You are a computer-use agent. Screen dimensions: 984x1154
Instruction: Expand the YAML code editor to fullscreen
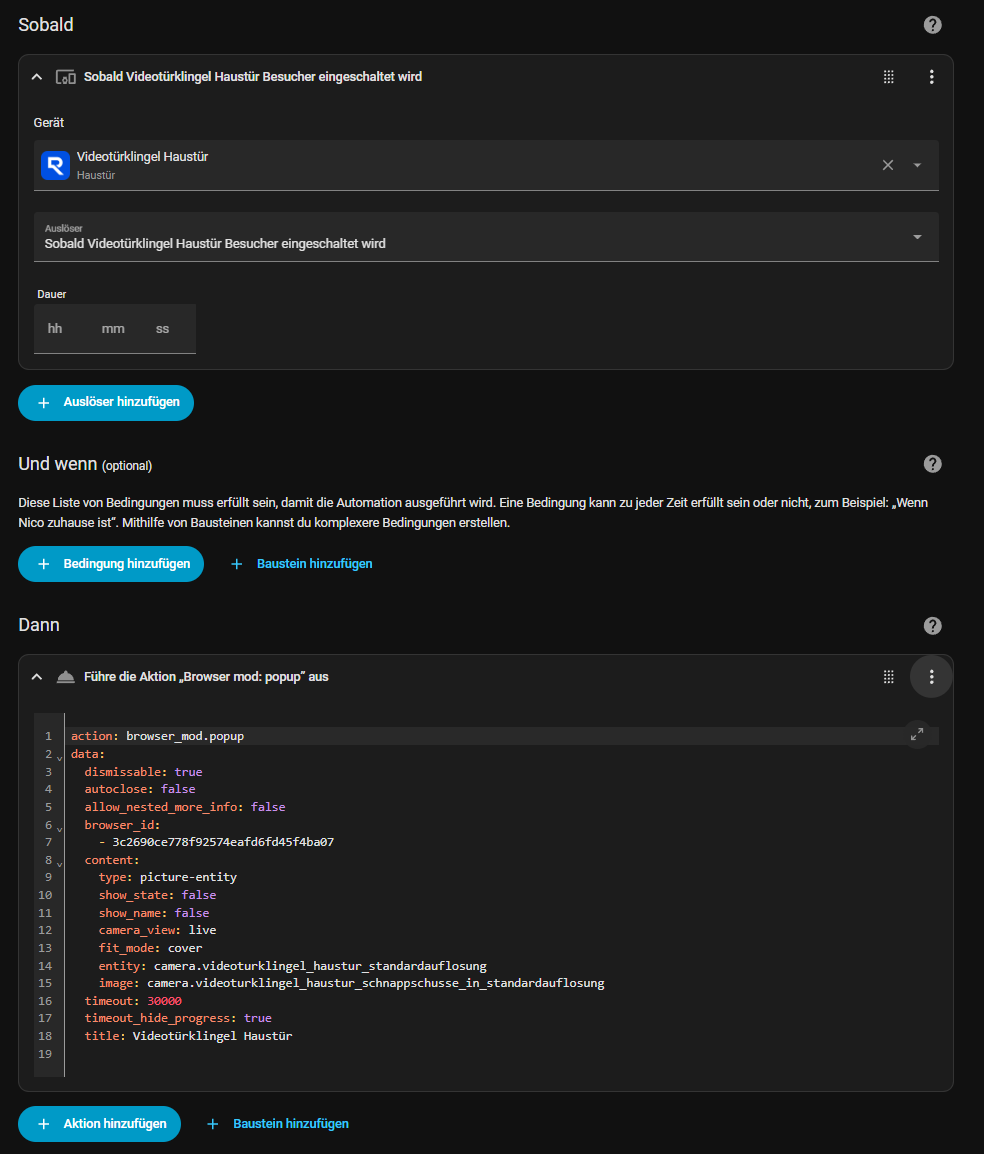(917, 734)
